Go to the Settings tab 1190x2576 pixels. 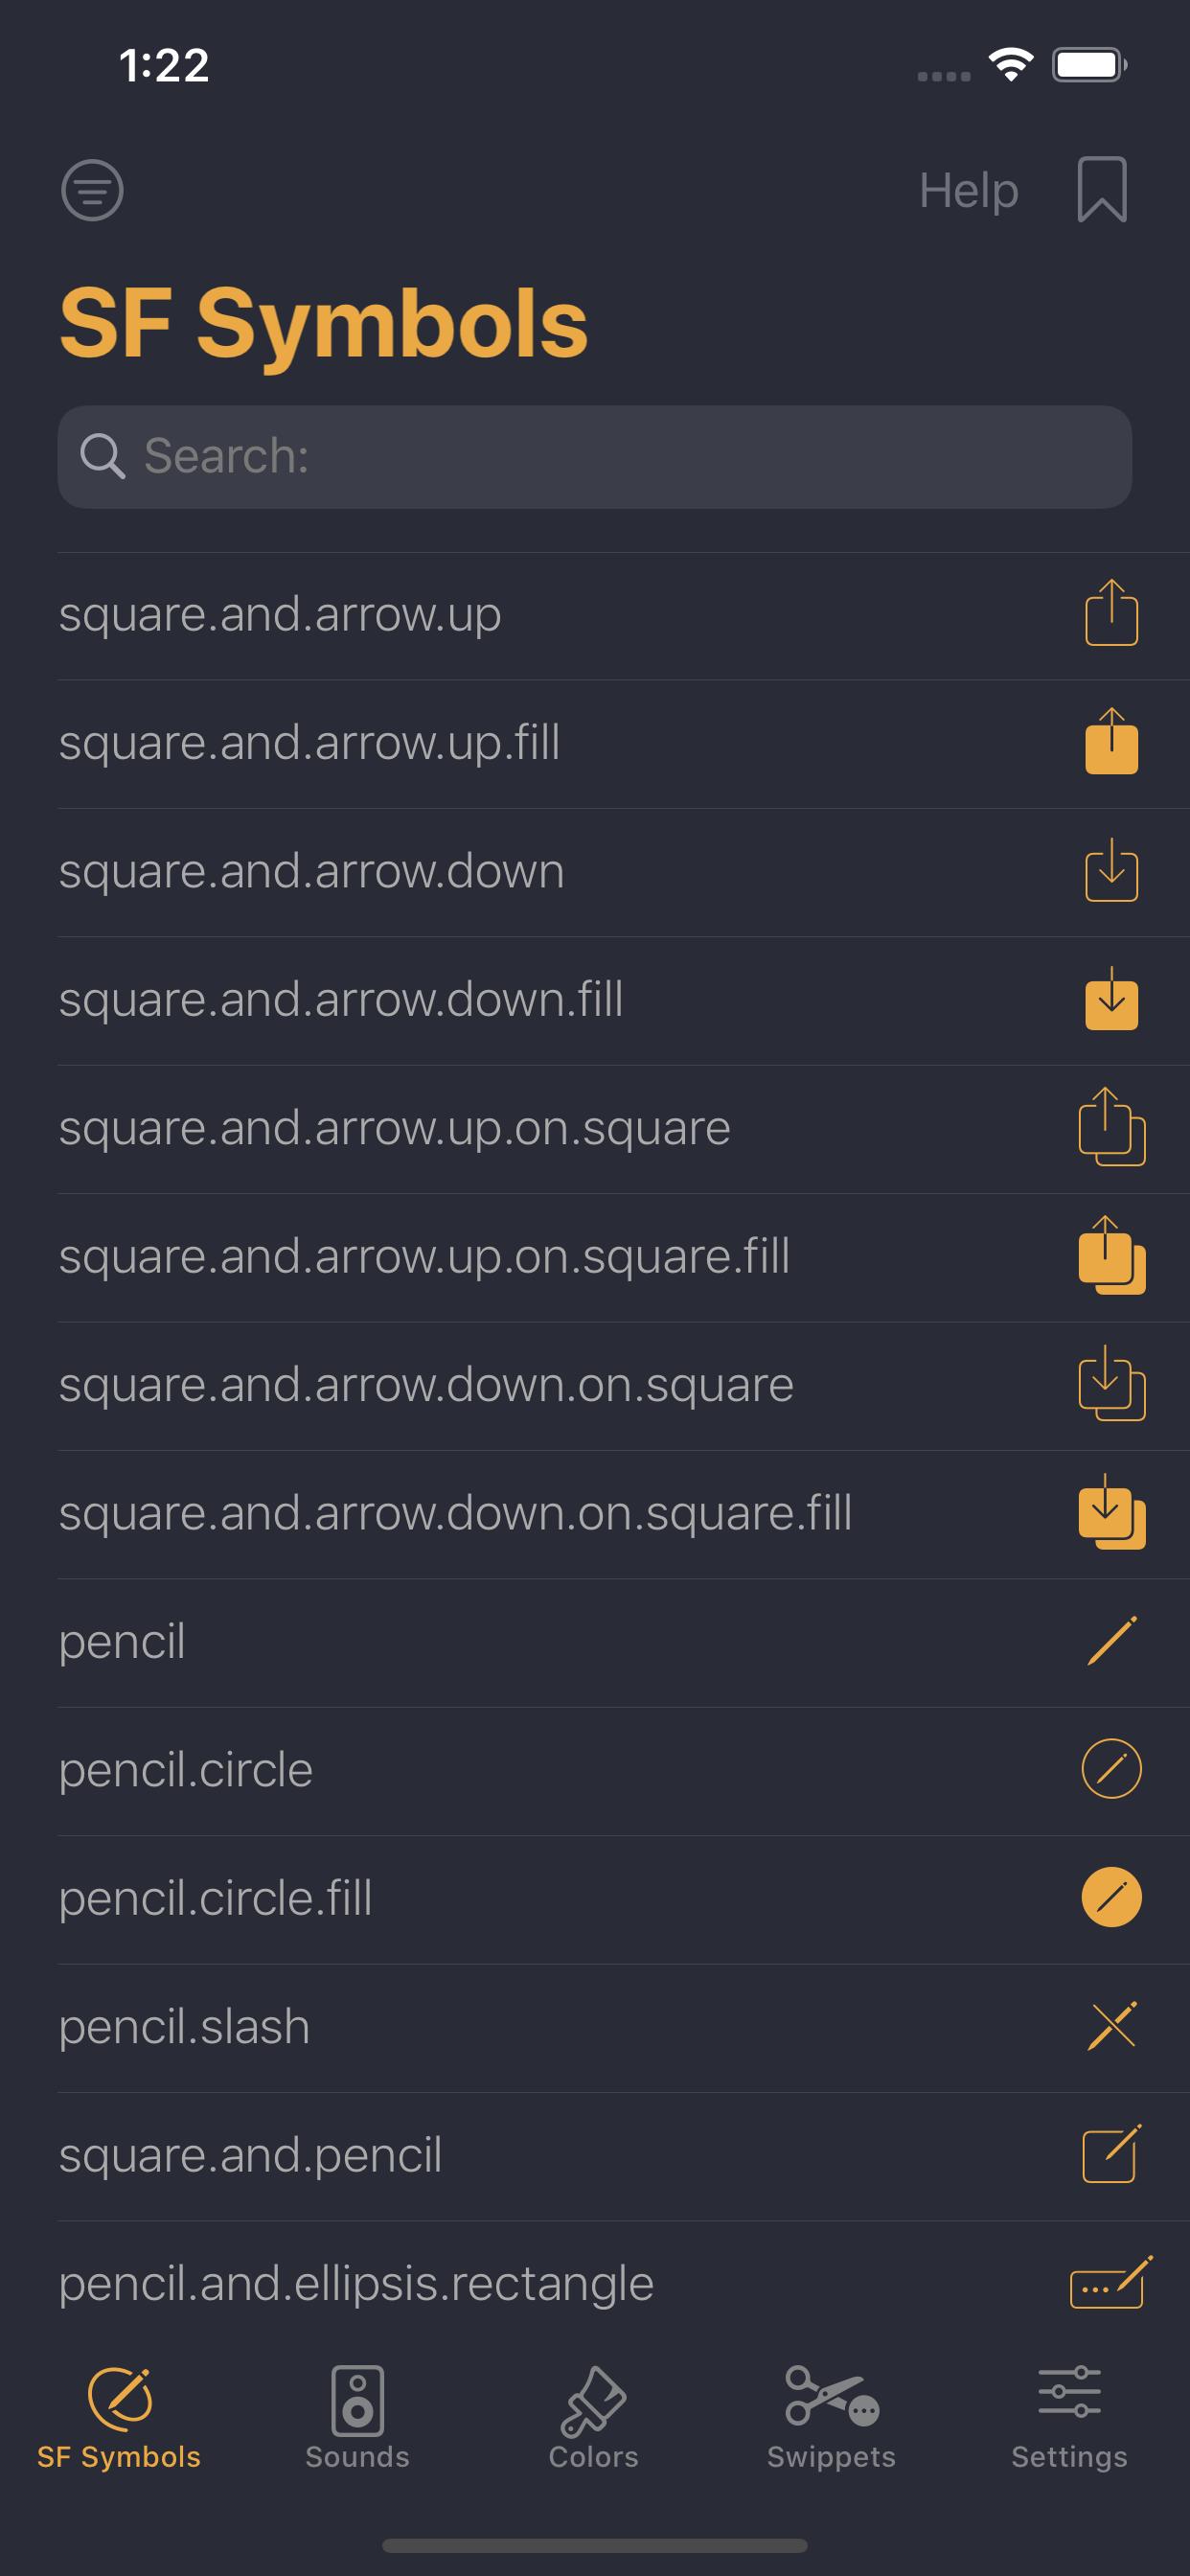(1069, 2416)
